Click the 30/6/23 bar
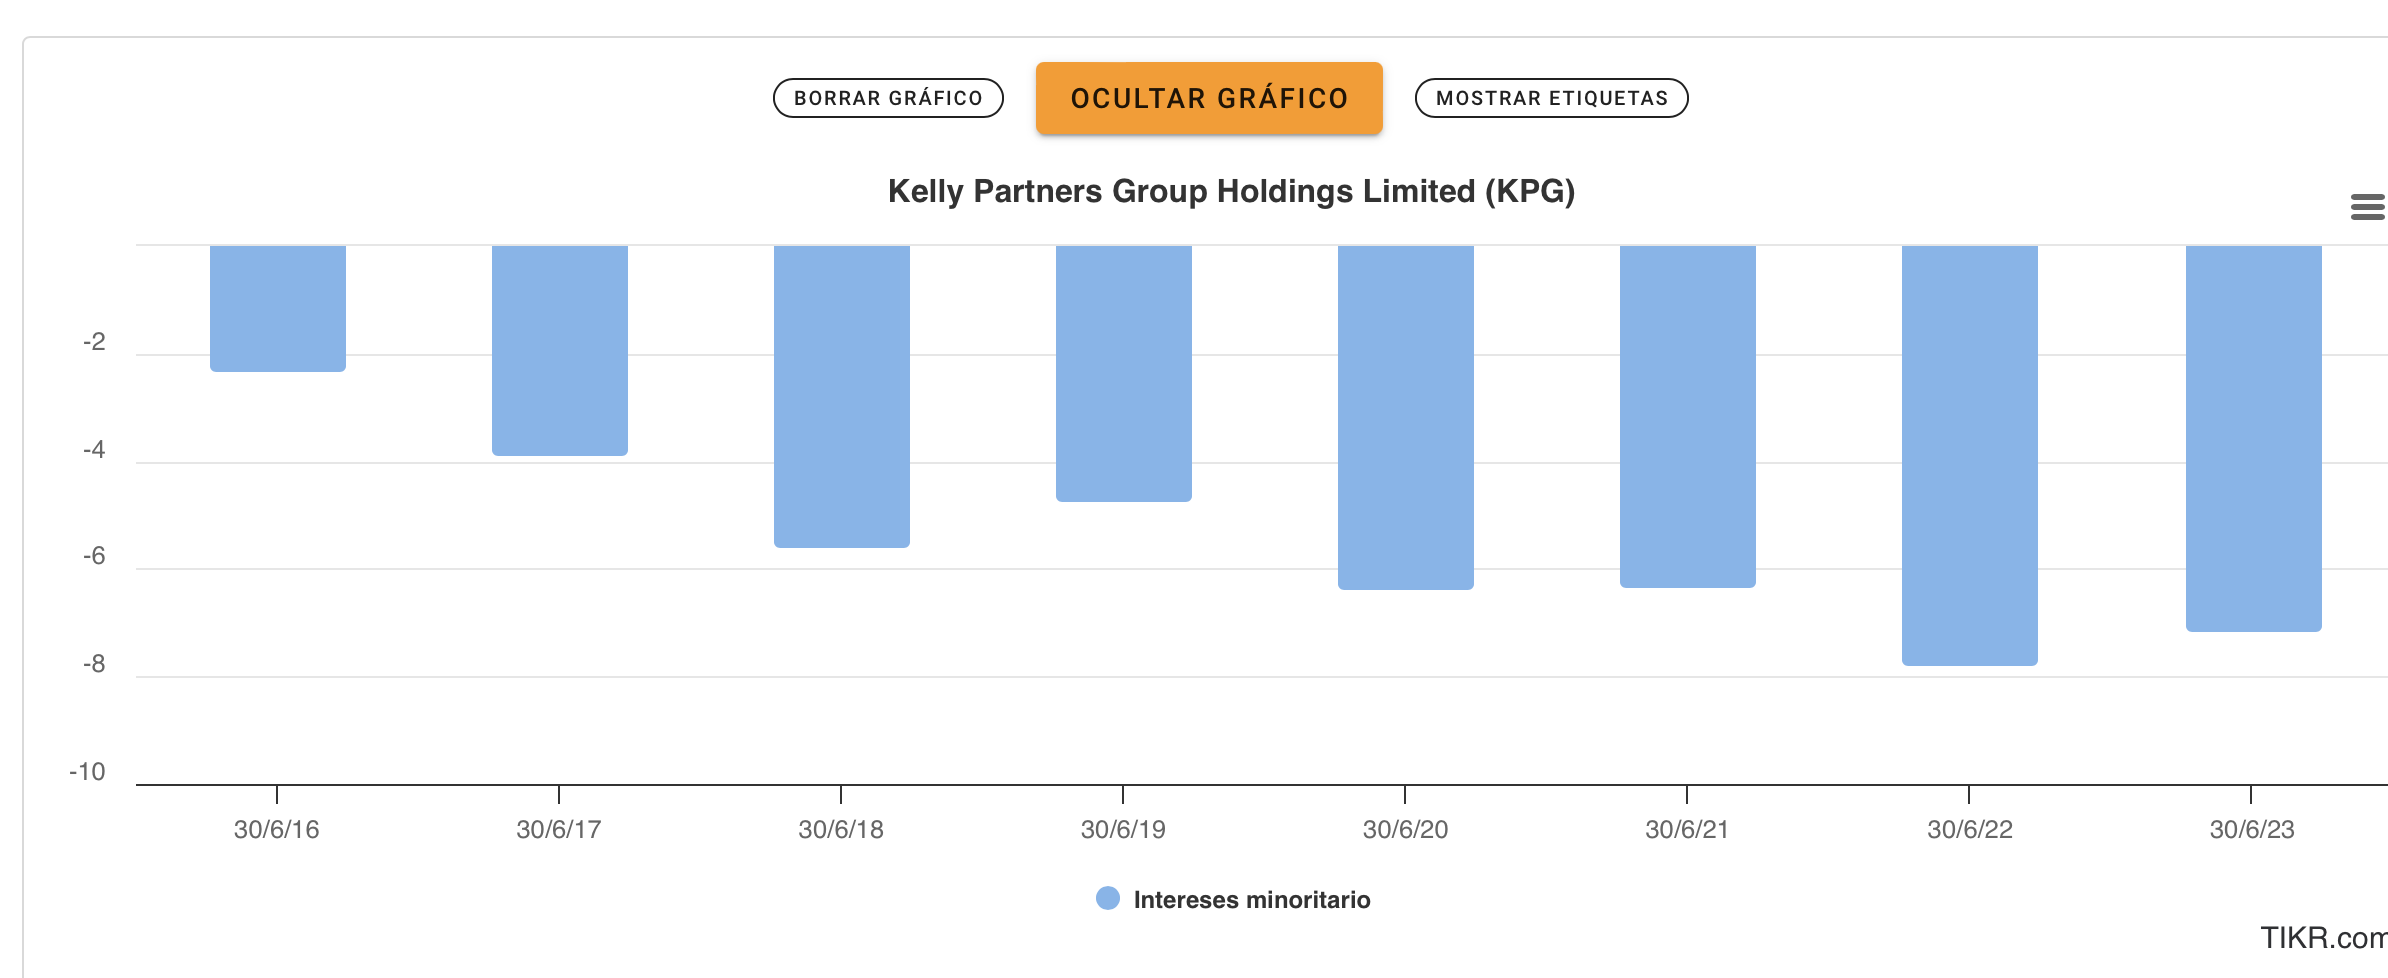The height and width of the screenshot is (978, 2388). click(x=2254, y=438)
